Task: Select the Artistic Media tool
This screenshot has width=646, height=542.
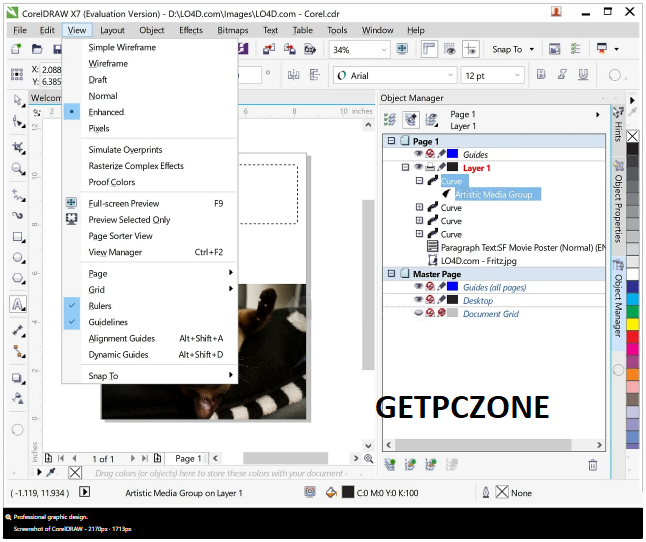Action: 18,215
